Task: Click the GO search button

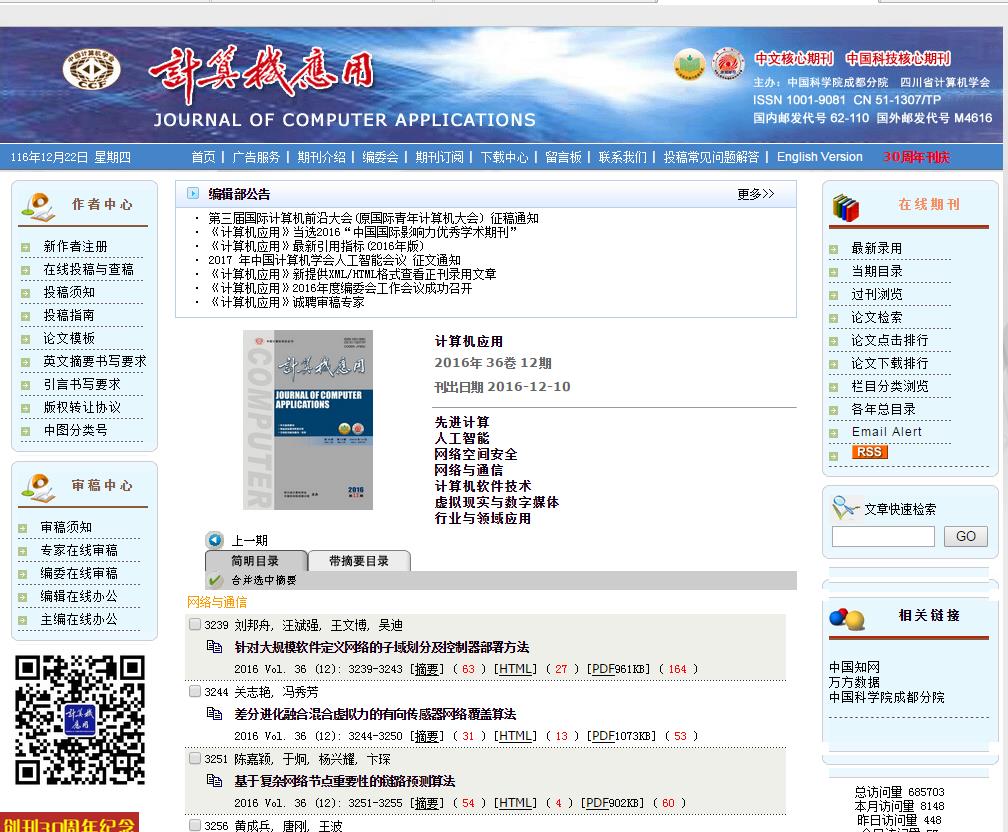Action: tap(966, 536)
